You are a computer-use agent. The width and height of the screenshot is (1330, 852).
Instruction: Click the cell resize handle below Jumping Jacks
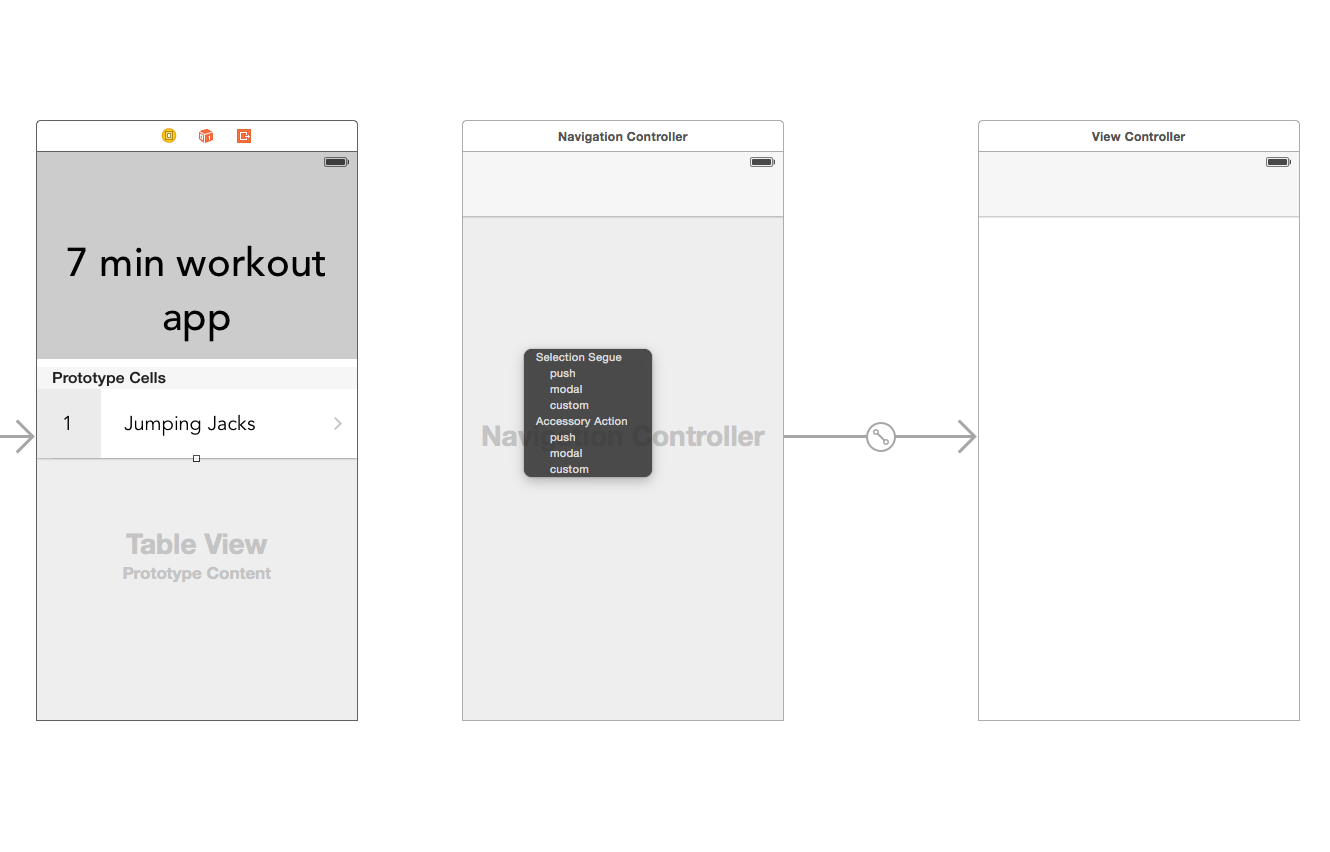point(196,459)
